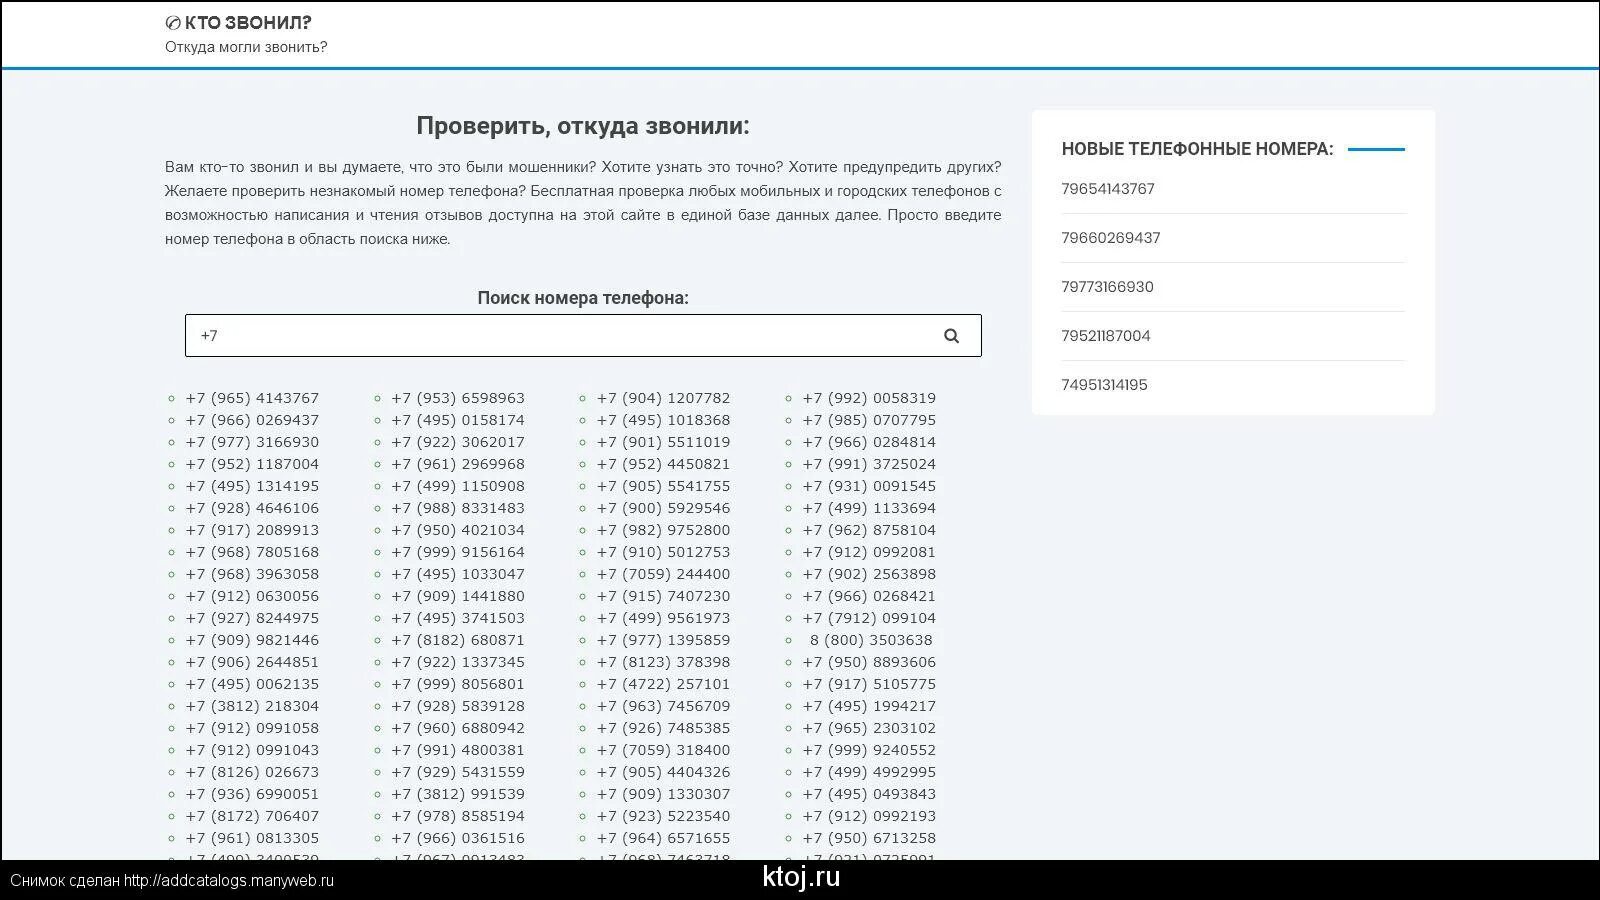The width and height of the screenshot is (1600, 900).
Task: Open number +7 (952) 1187004
Action: [x=252, y=464]
